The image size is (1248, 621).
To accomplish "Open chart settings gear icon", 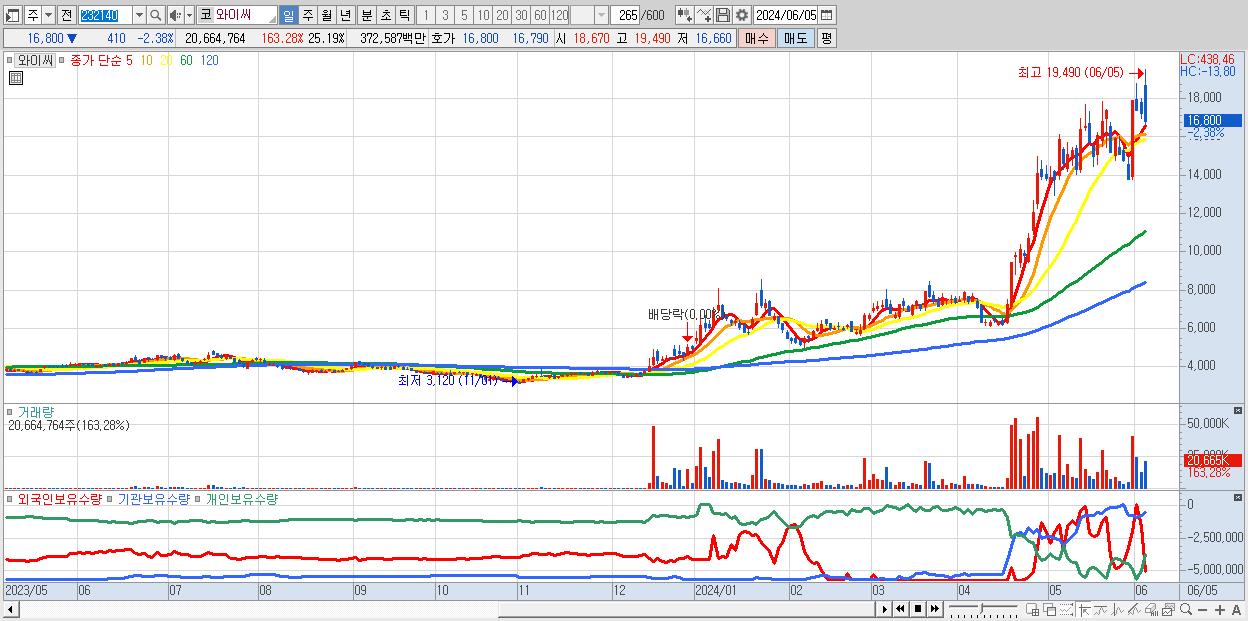I will click(742, 15).
